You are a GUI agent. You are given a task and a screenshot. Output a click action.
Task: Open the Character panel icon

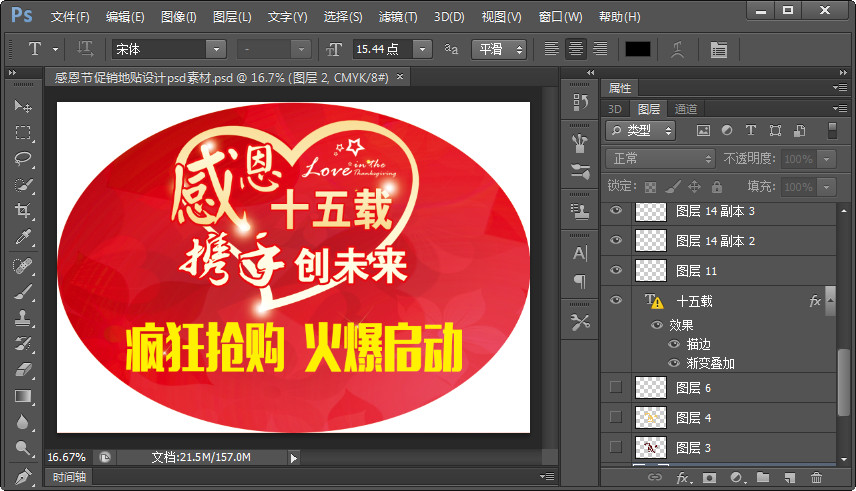point(580,253)
